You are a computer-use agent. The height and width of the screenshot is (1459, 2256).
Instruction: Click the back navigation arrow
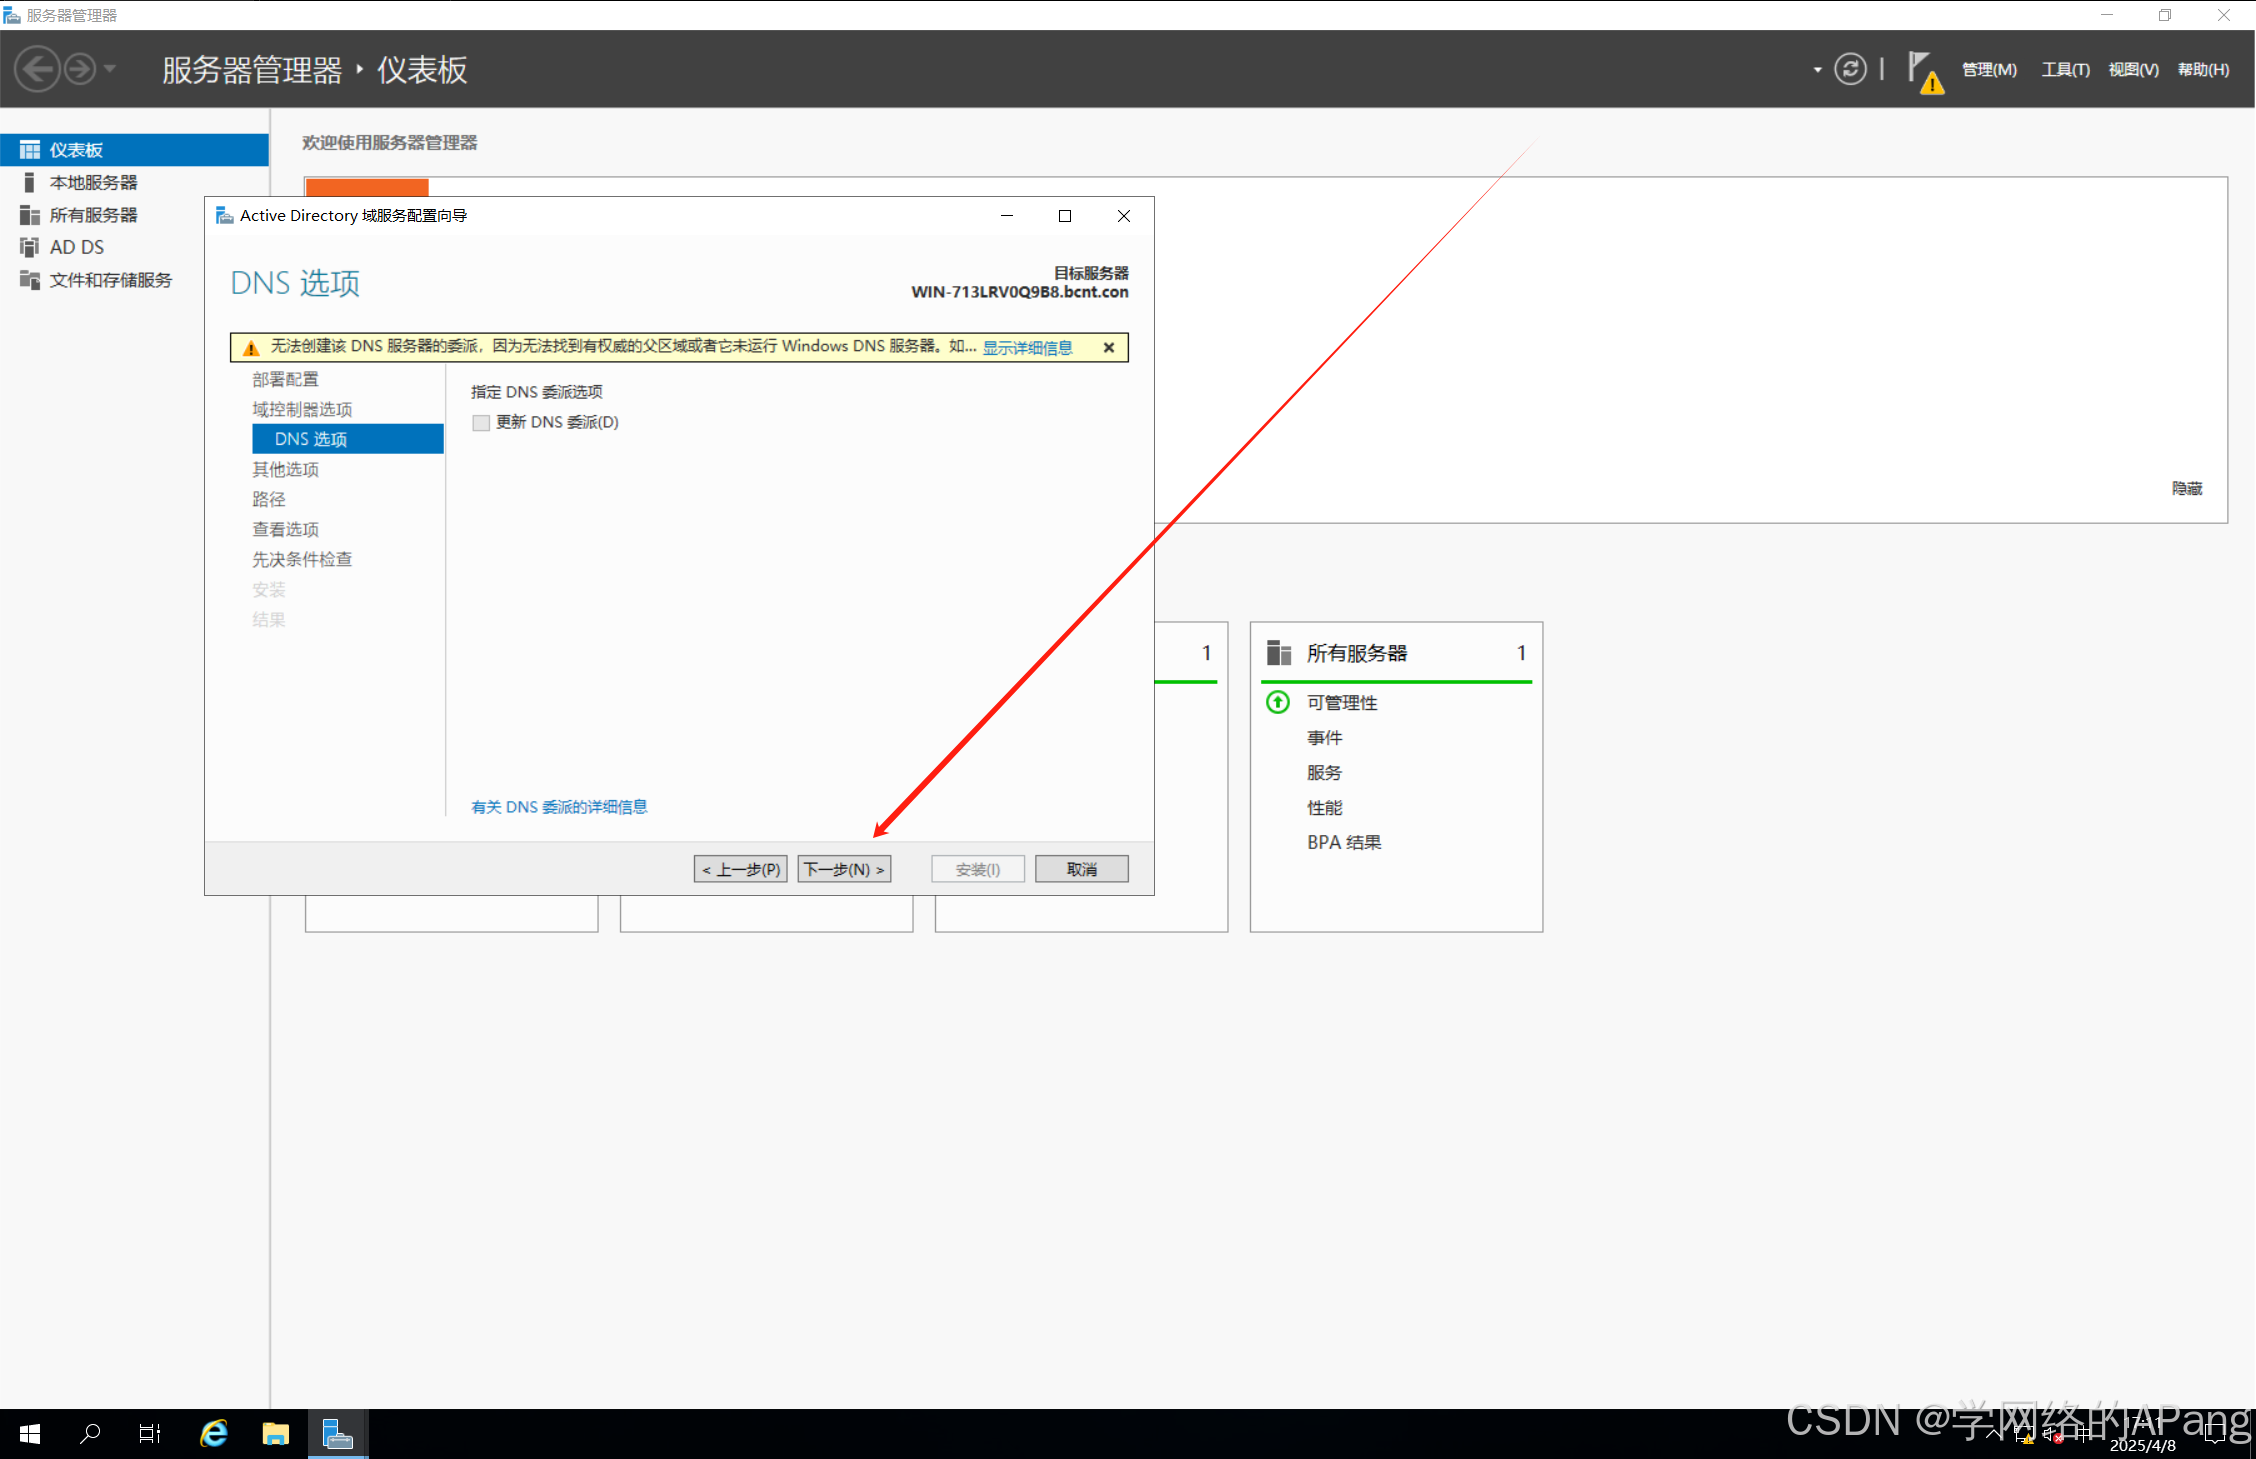pyautogui.click(x=38, y=69)
